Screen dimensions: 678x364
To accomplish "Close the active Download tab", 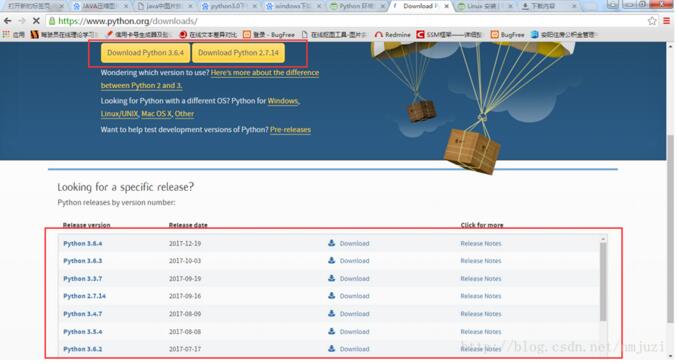I will pyautogui.click(x=446, y=6).
